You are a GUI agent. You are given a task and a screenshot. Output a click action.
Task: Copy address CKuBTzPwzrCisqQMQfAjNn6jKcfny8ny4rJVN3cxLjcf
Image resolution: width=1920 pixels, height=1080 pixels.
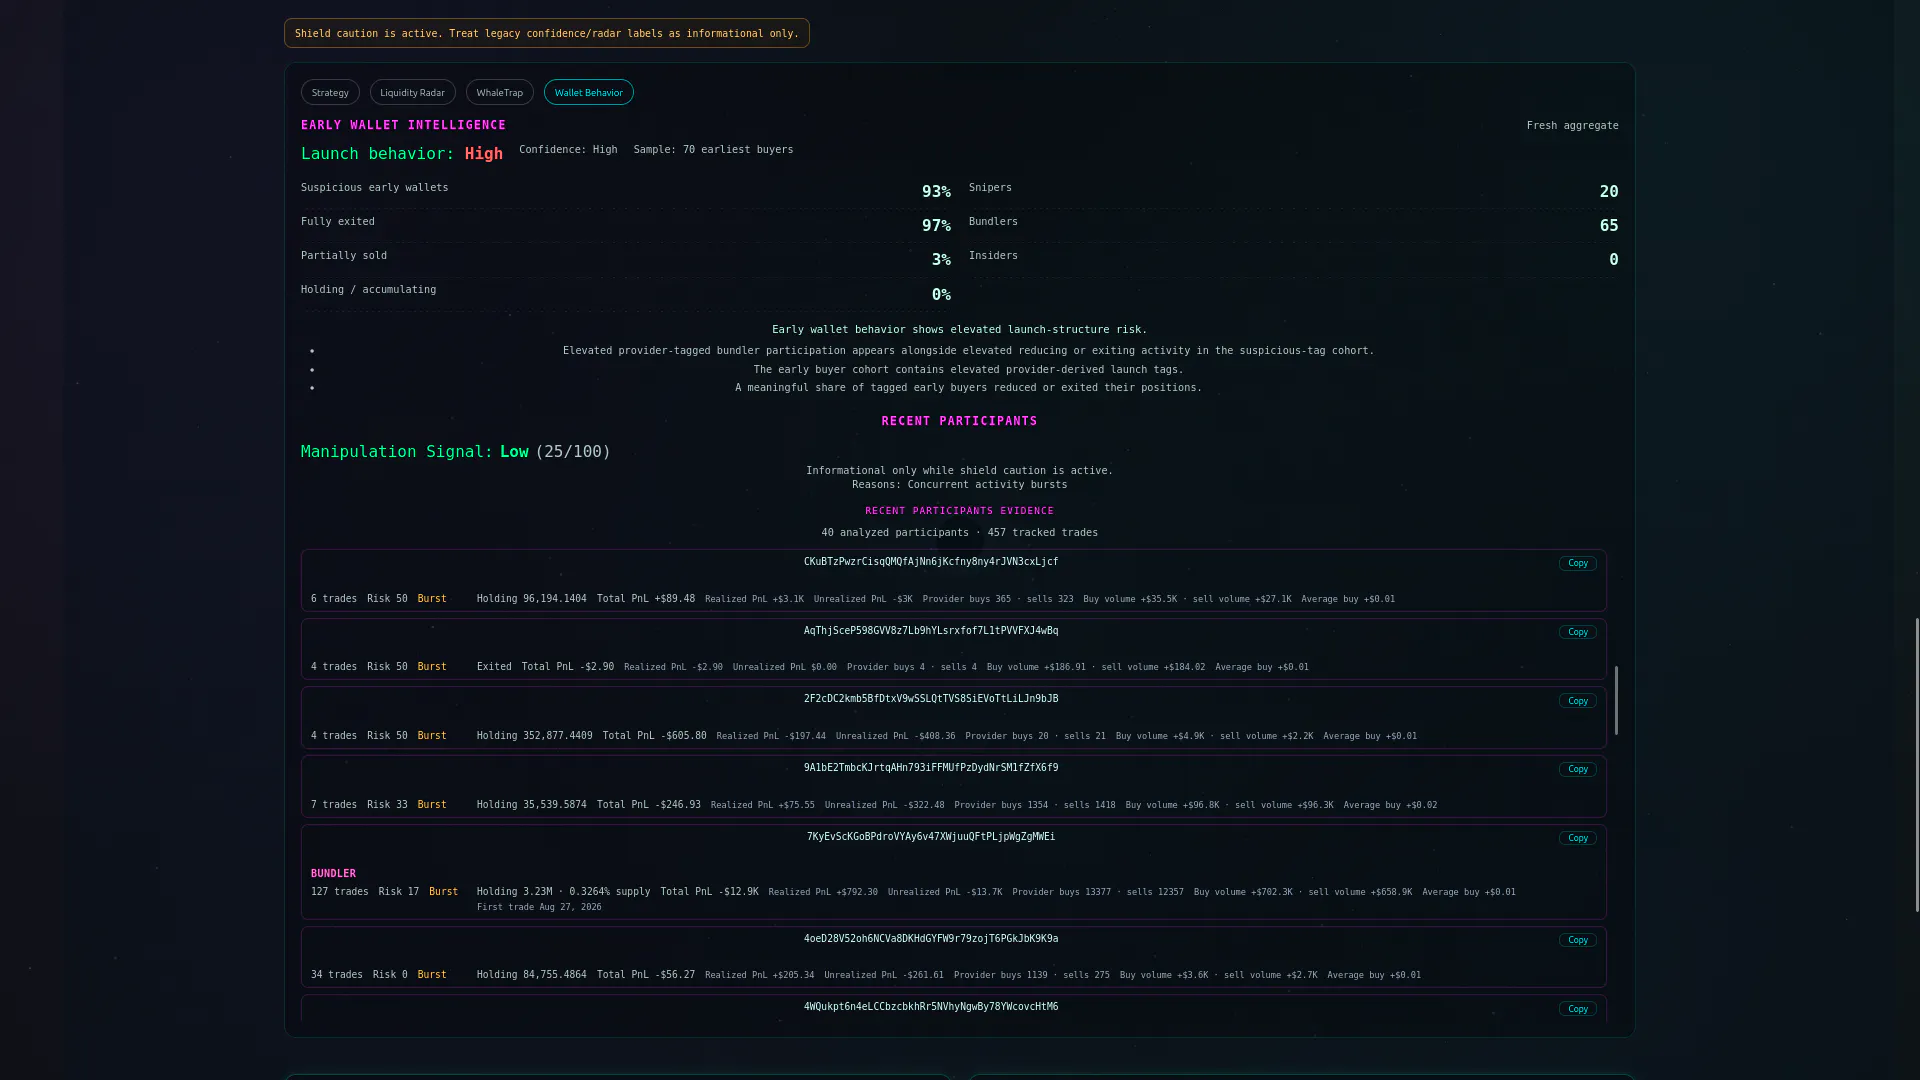point(1577,563)
